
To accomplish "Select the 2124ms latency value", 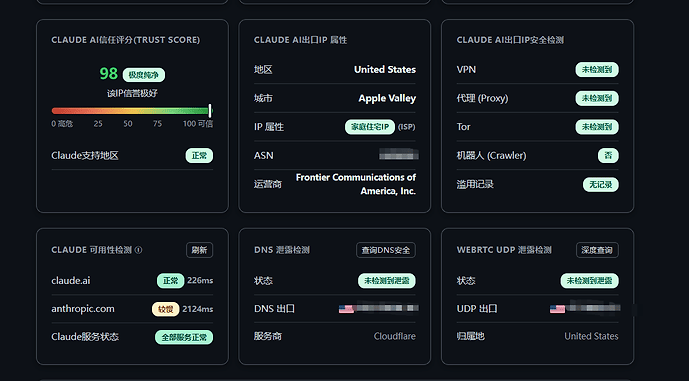I will [x=198, y=309].
